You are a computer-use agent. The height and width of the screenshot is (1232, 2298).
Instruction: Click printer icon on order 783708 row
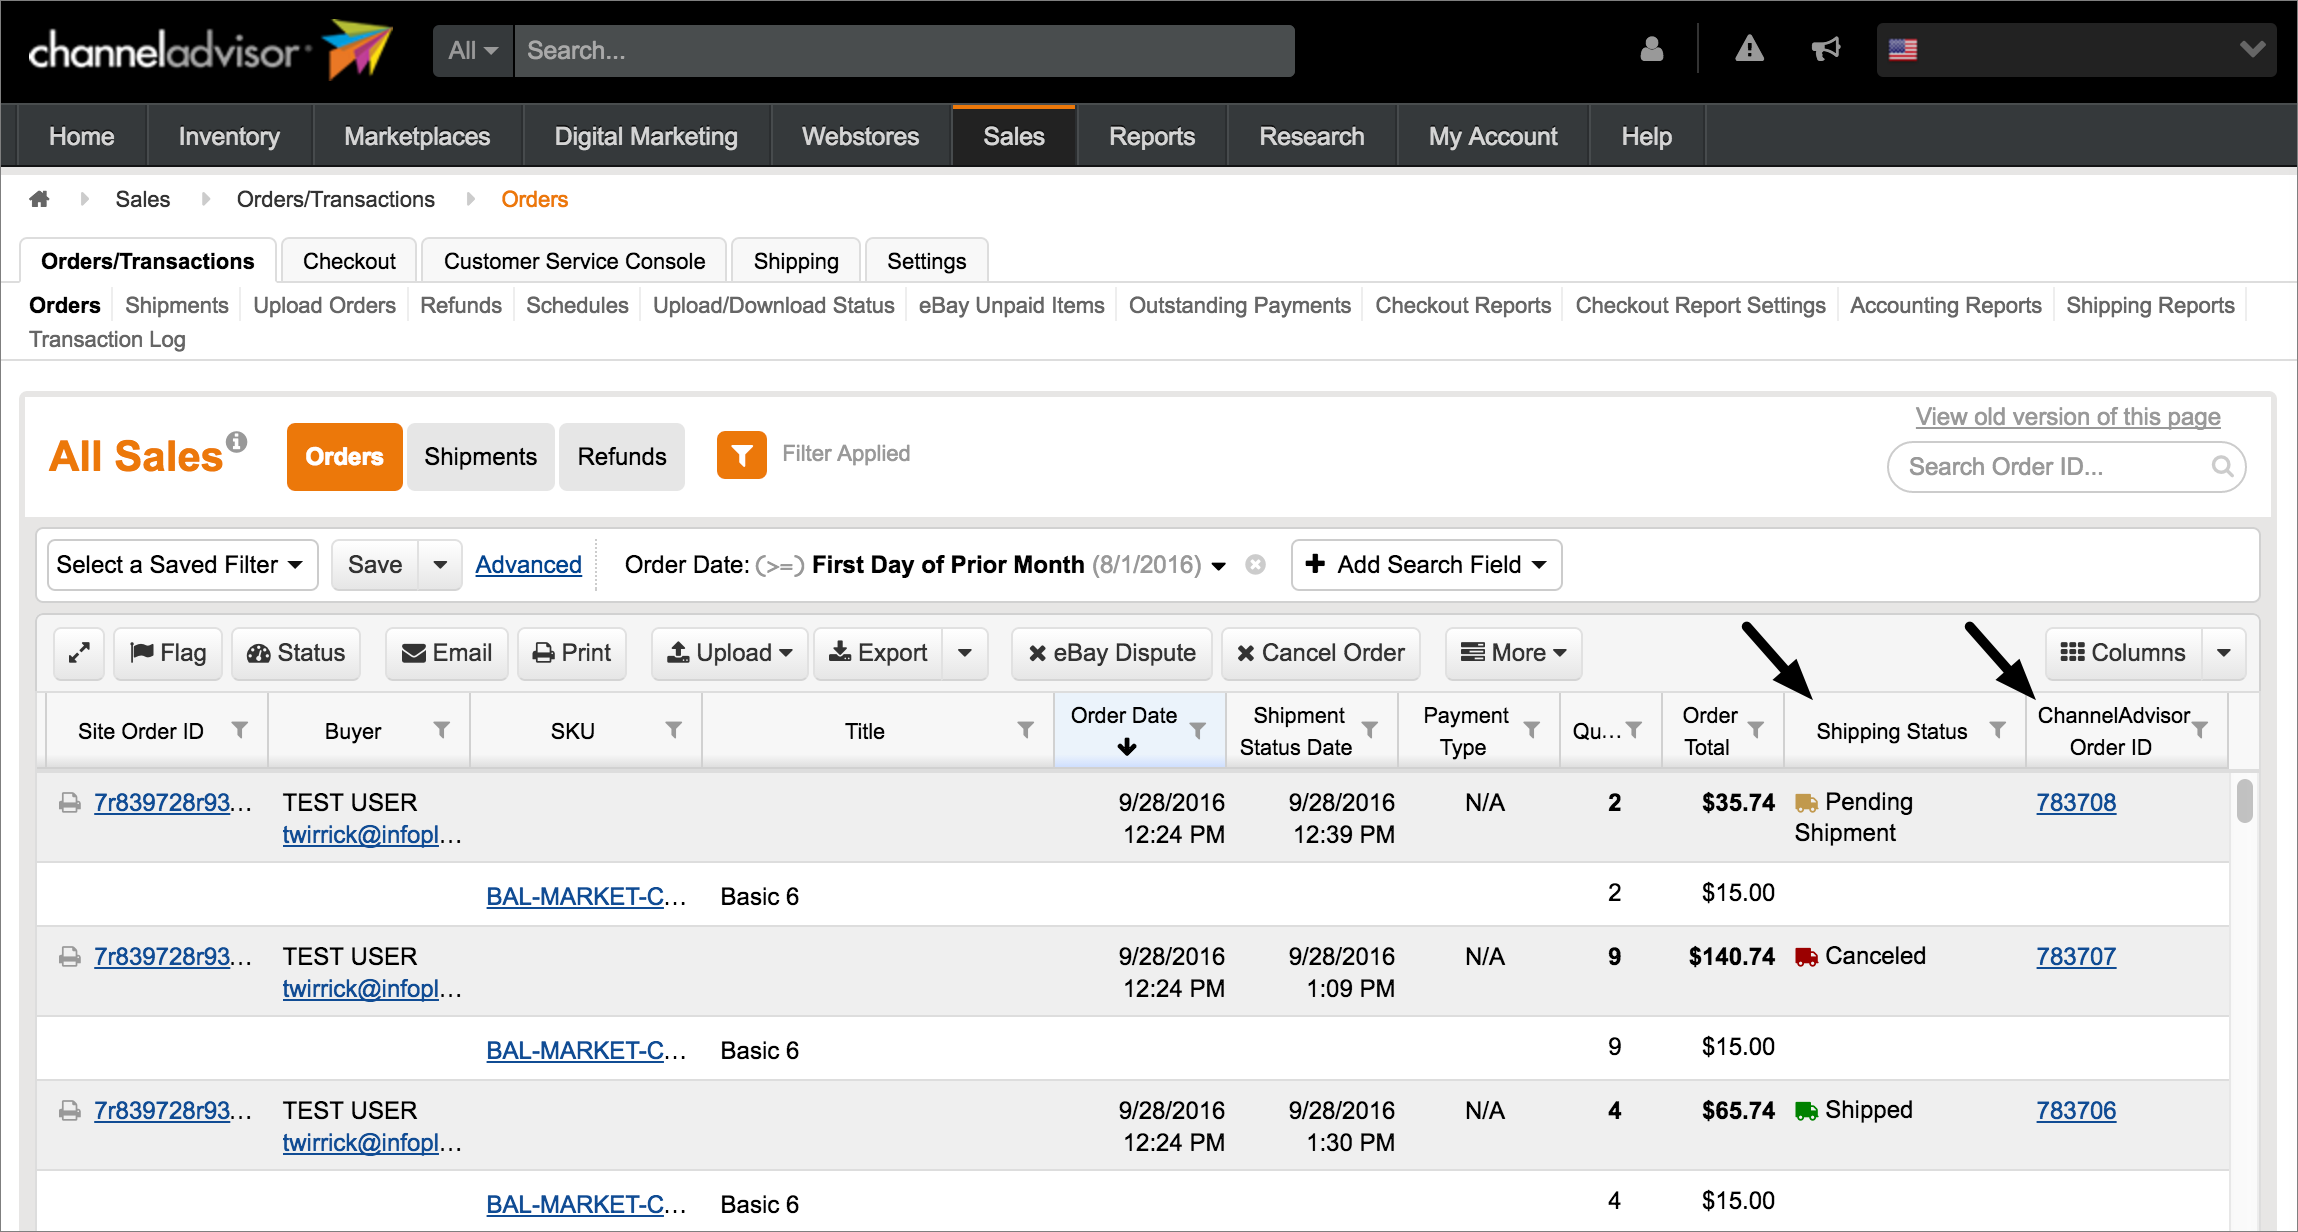[x=69, y=803]
